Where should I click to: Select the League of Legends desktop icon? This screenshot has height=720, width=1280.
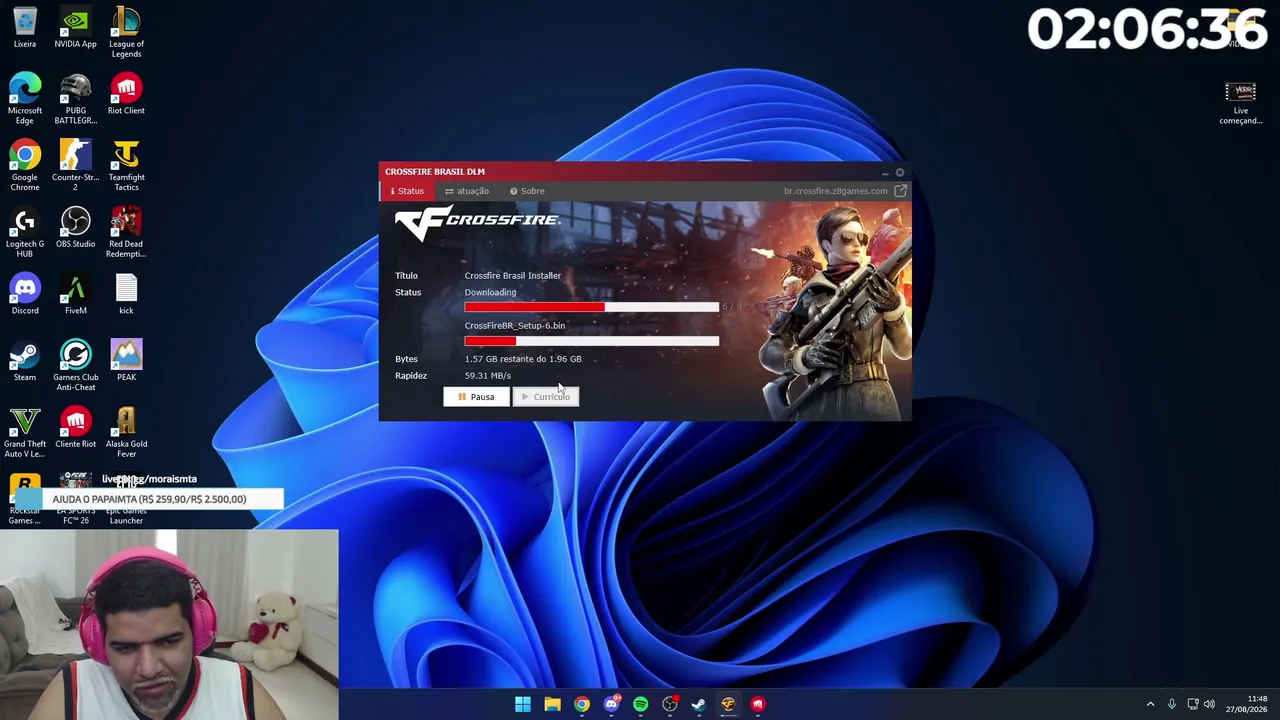click(x=126, y=33)
